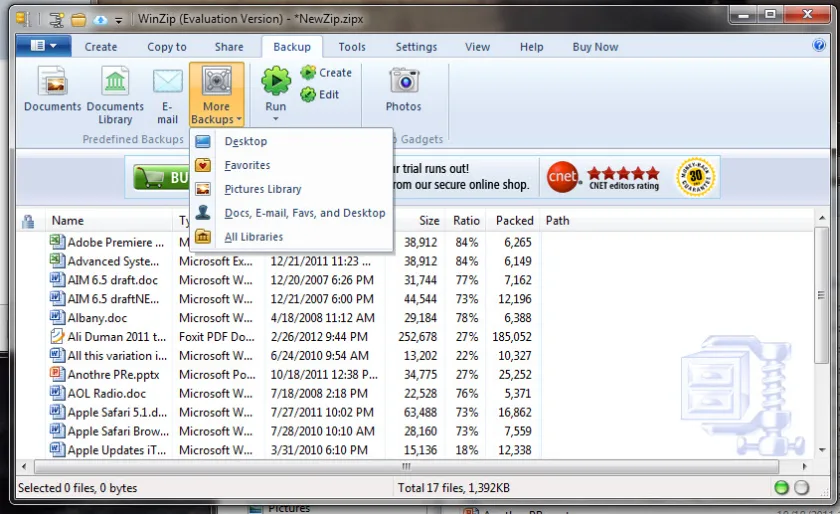Click the Anothre PRe.pptx PowerPoint icon

coord(57,374)
